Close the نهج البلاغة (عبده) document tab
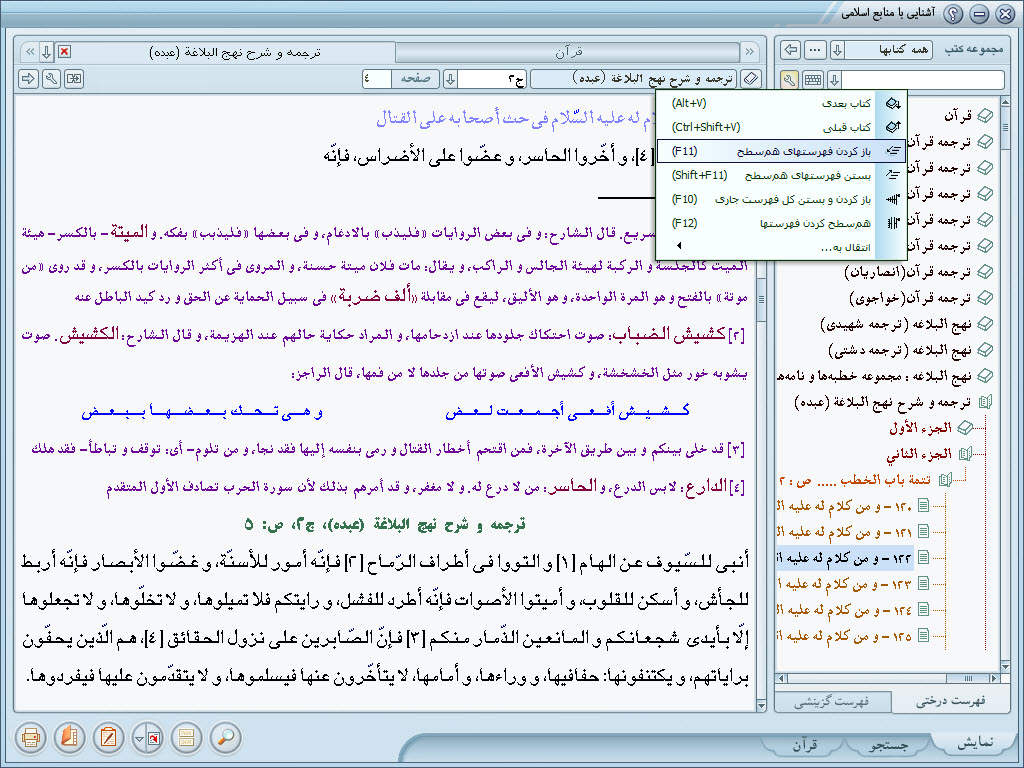Viewport: 1024px width, 768px height. click(64, 51)
